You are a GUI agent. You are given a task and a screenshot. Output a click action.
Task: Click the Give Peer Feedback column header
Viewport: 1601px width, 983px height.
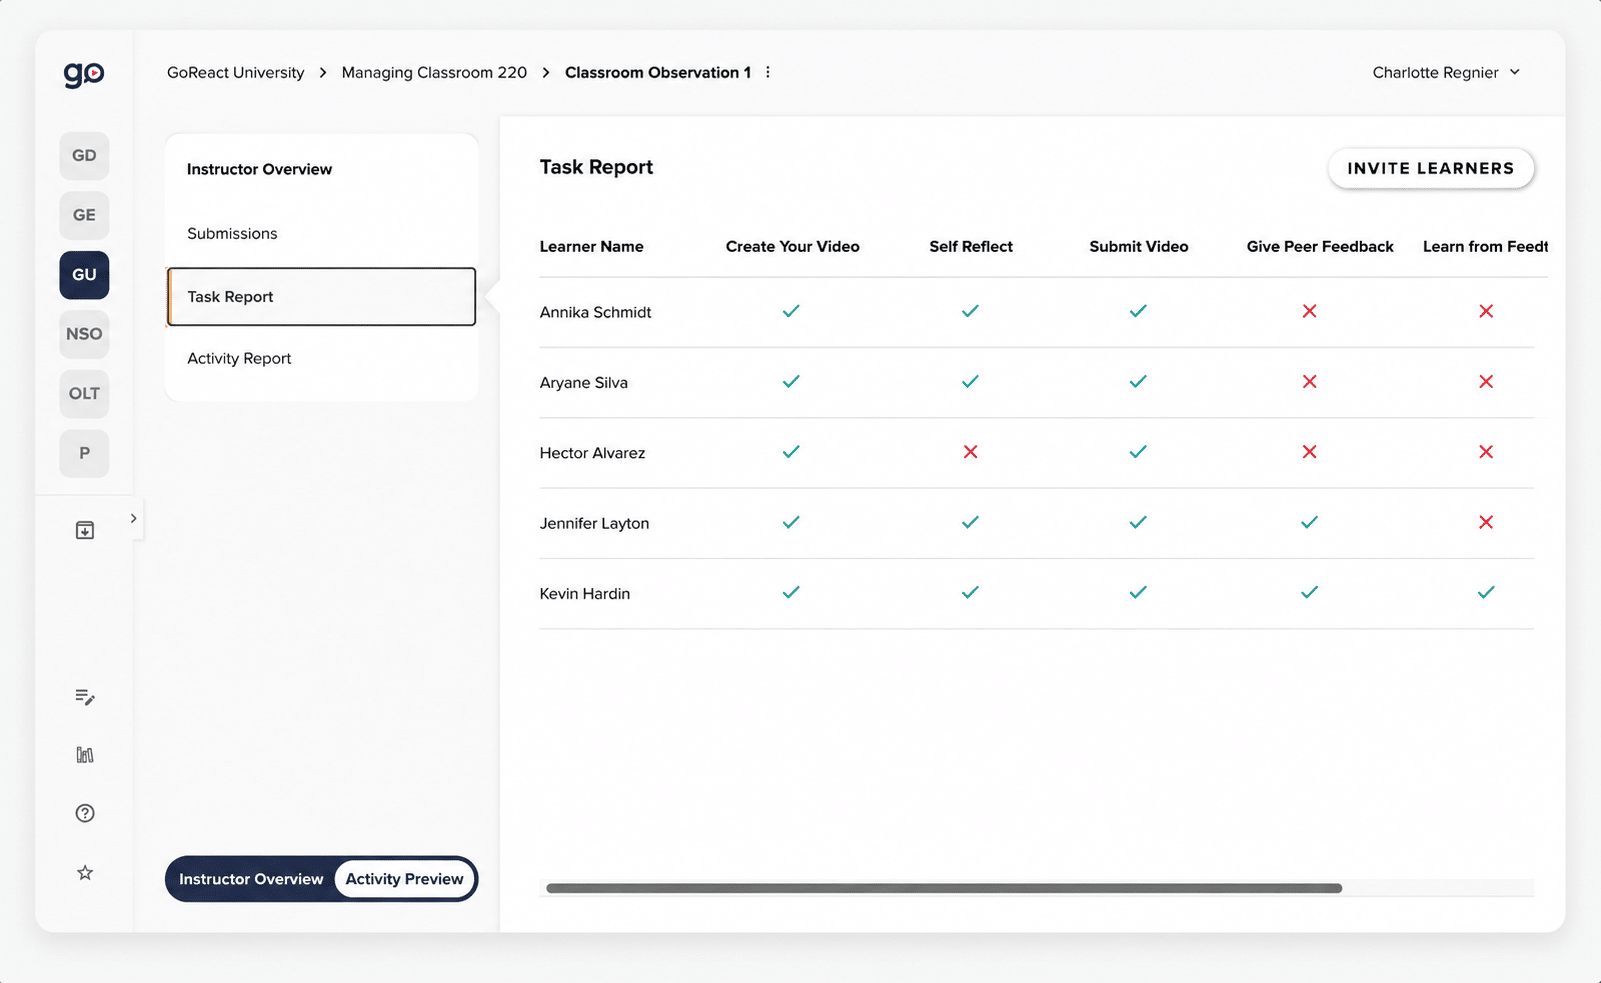pyautogui.click(x=1319, y=246)
